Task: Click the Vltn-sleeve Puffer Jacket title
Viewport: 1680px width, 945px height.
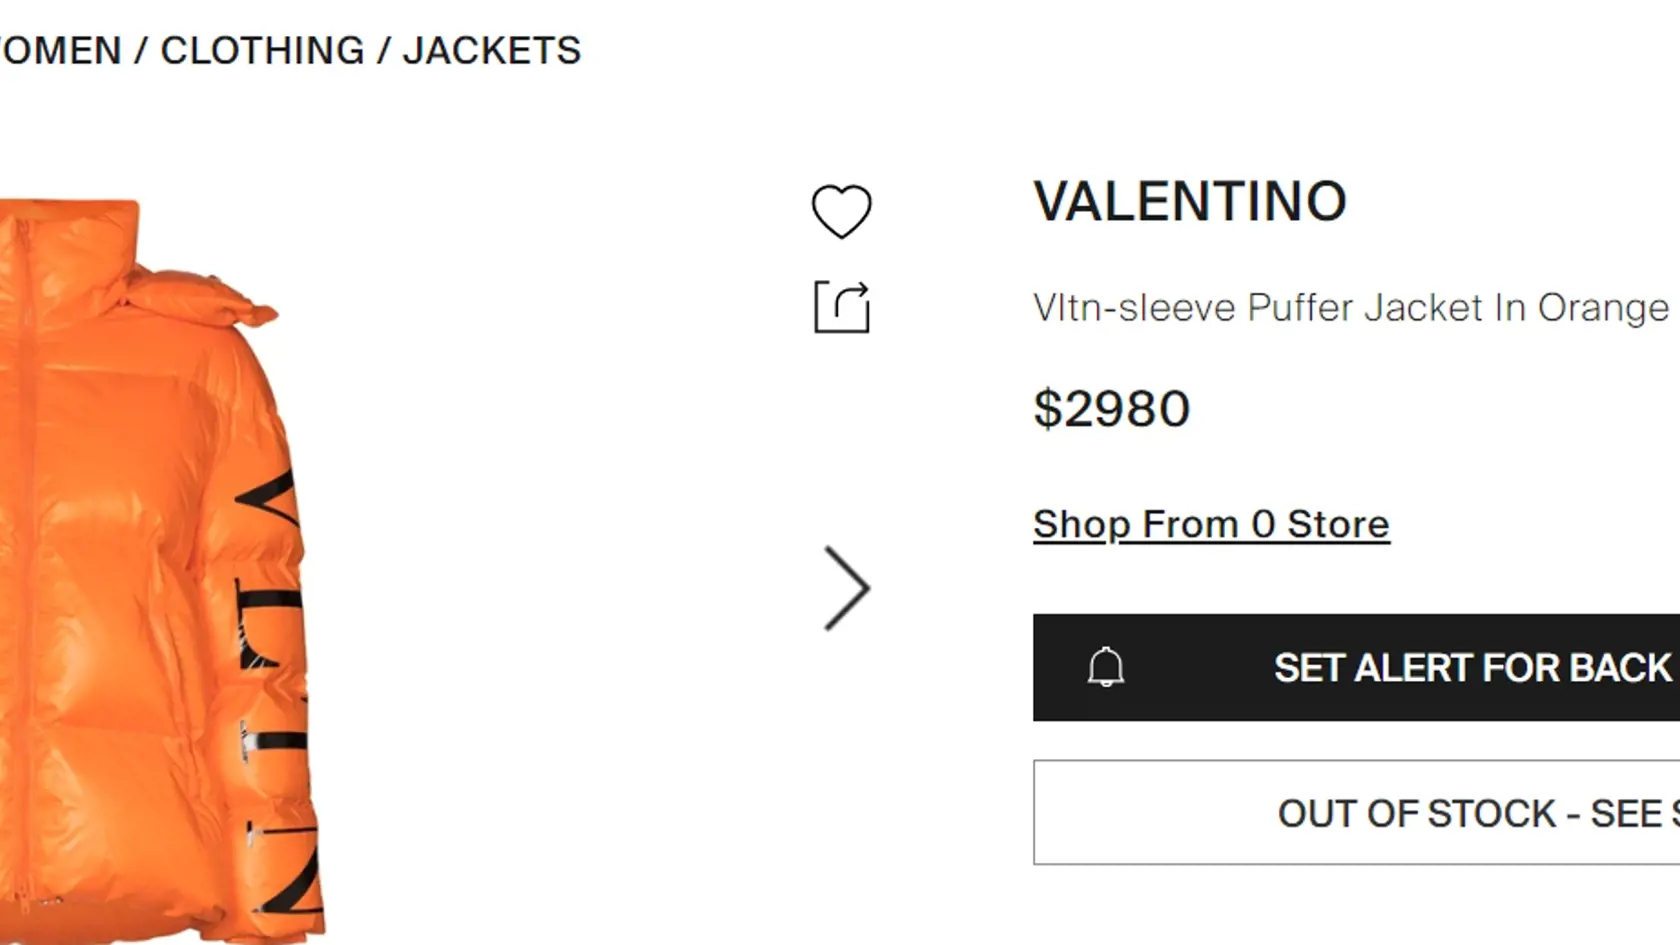Action: [x=1351, y=308]
